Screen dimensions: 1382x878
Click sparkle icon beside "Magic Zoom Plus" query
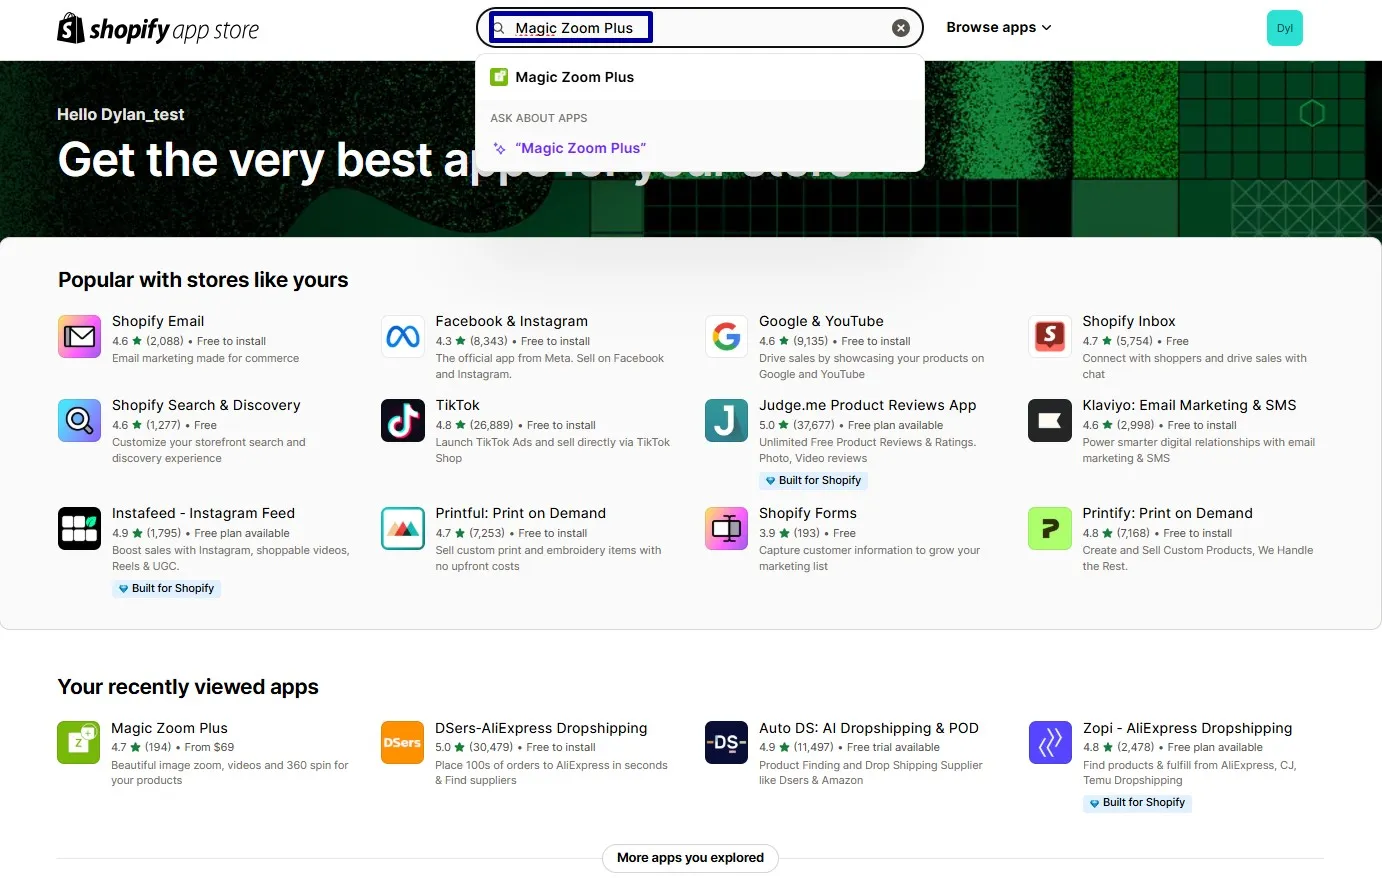[500, 148]
